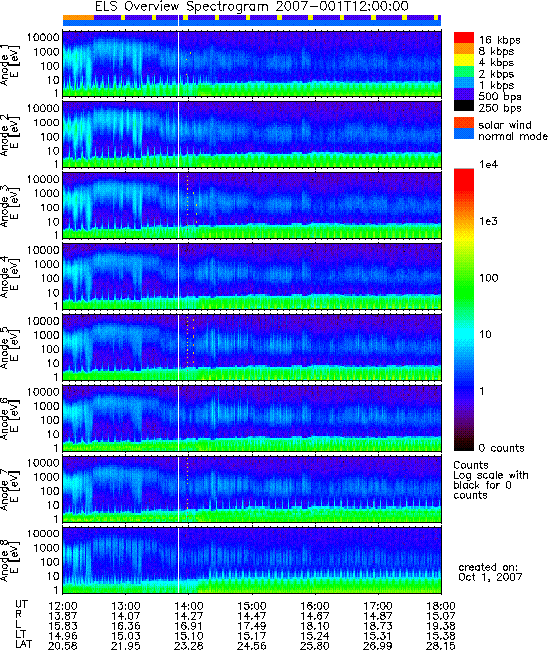Click the L value 19.38

441,626
